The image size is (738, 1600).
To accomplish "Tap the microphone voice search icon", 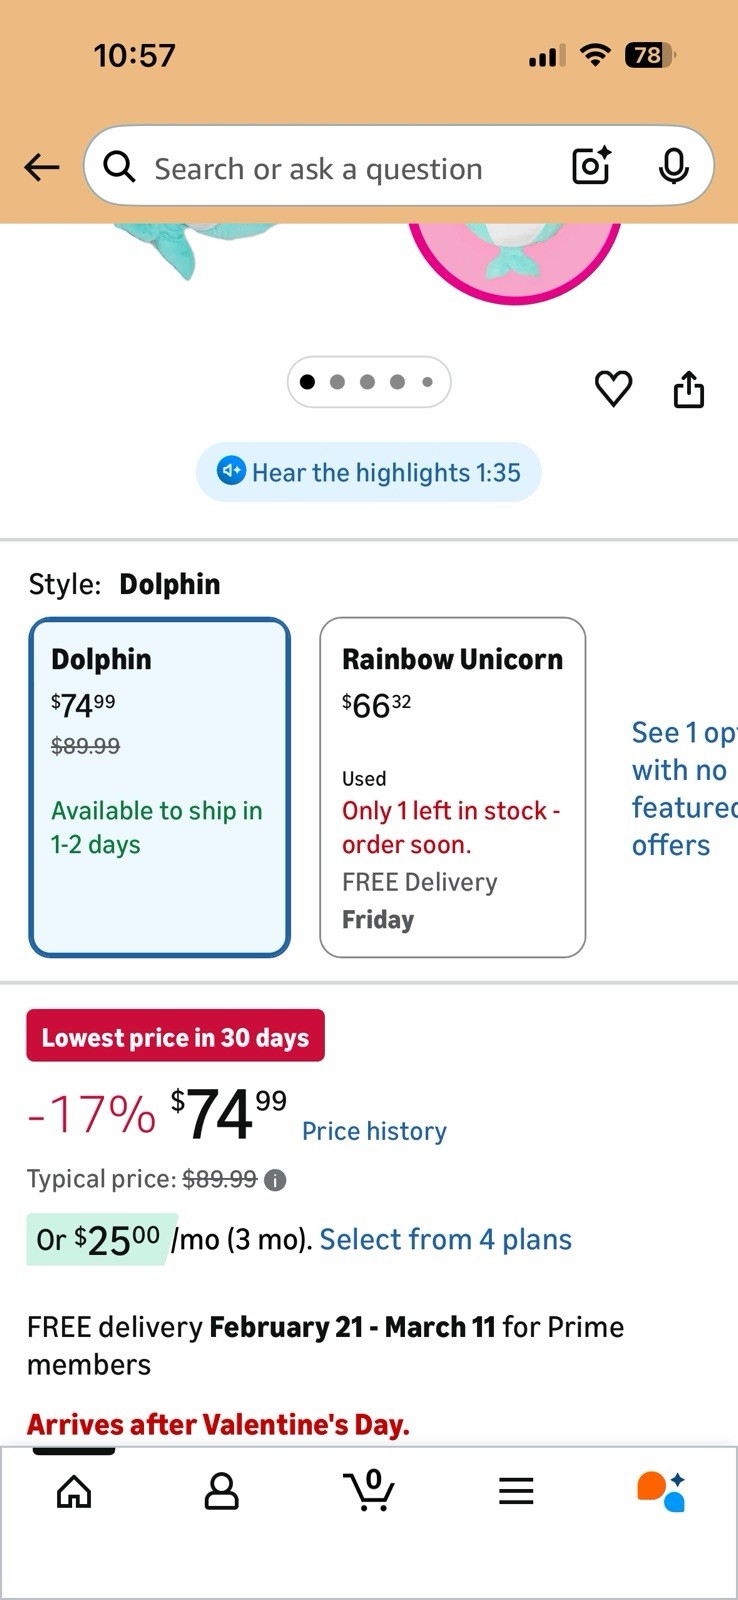I will pyautogui.click(x=673, y=166).
